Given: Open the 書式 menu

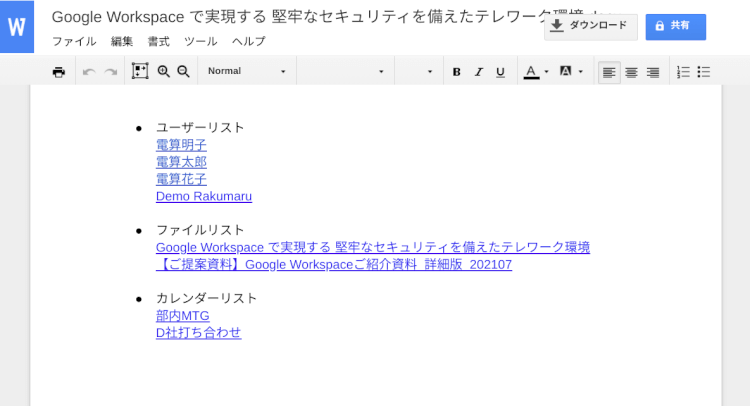Looking at the screenshot, I should [x=158, y=42].
